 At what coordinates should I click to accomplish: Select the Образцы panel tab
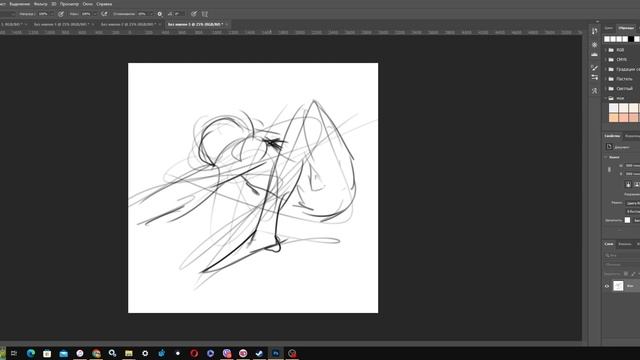click(626, 28)
